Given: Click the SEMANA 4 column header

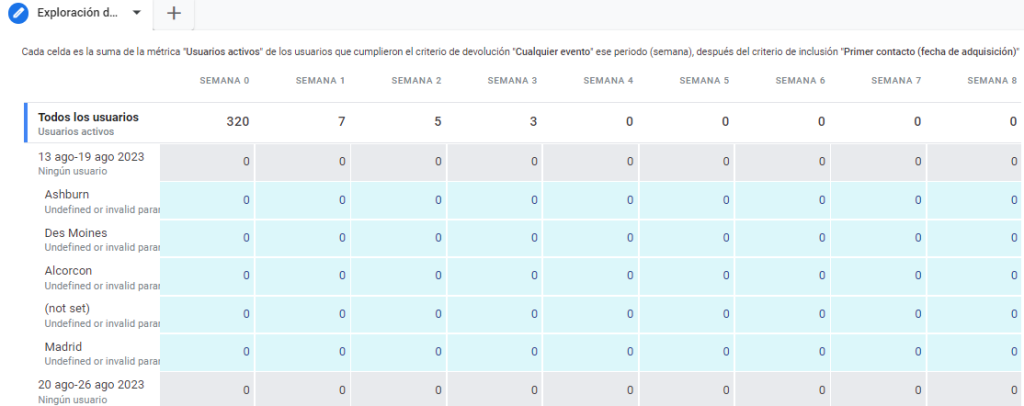Looking at the screenshot, I should pyautogui.click(x=609, y=80).
